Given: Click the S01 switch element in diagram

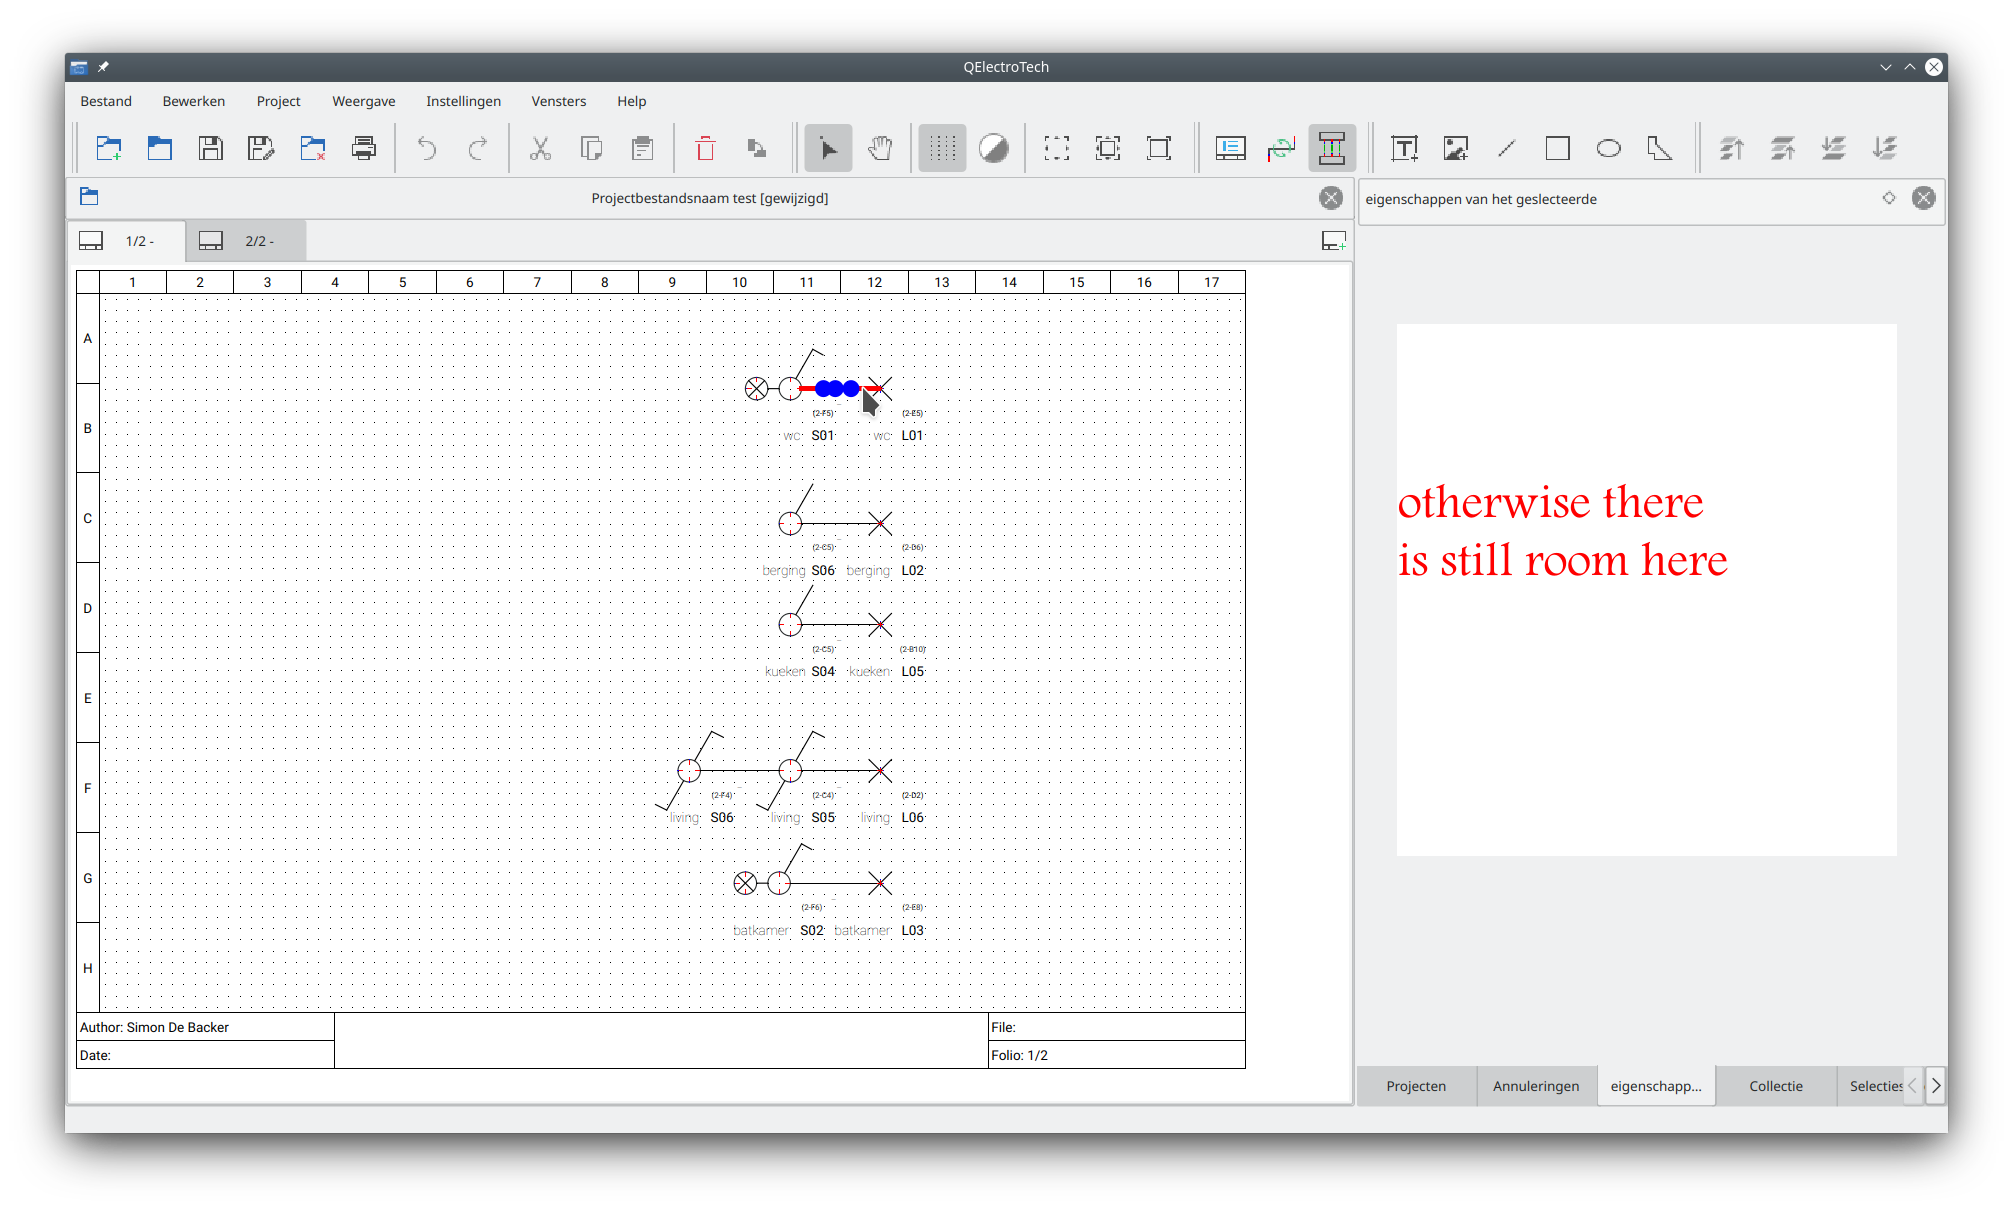Looking at the screenshot, I should tap(790, 388).
